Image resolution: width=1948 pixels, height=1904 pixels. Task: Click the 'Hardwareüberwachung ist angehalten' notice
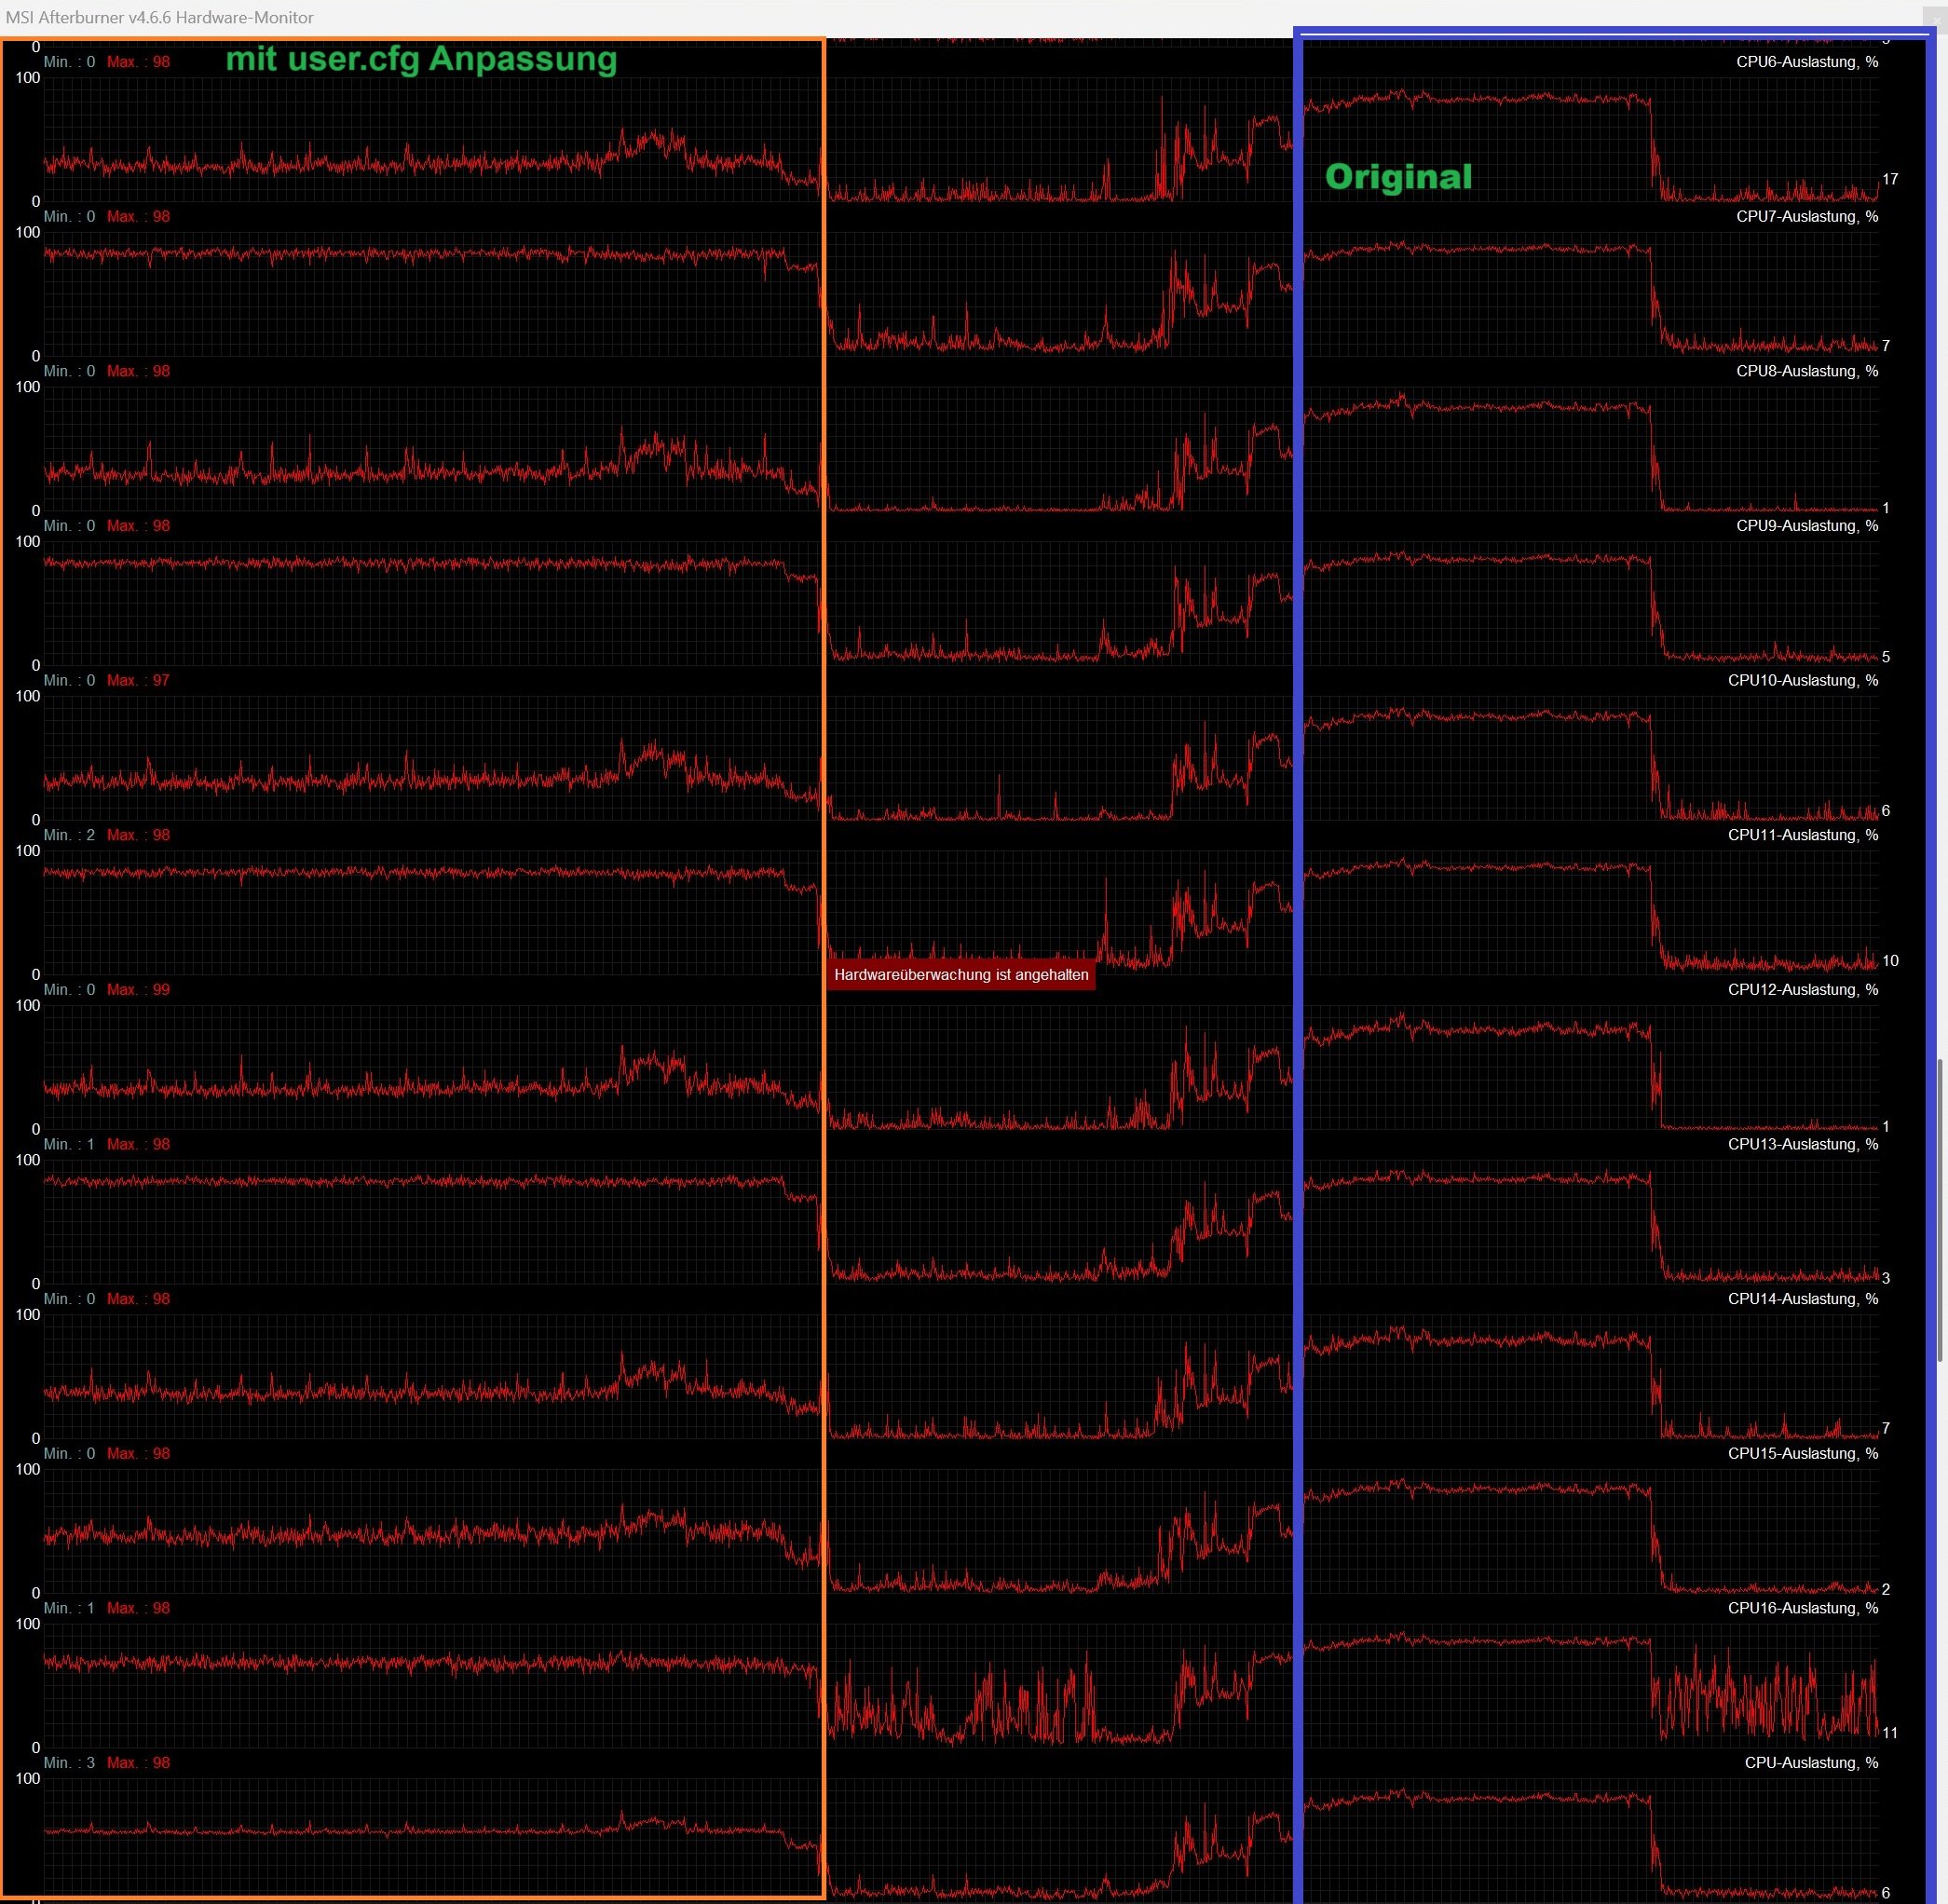pos(960,975)
